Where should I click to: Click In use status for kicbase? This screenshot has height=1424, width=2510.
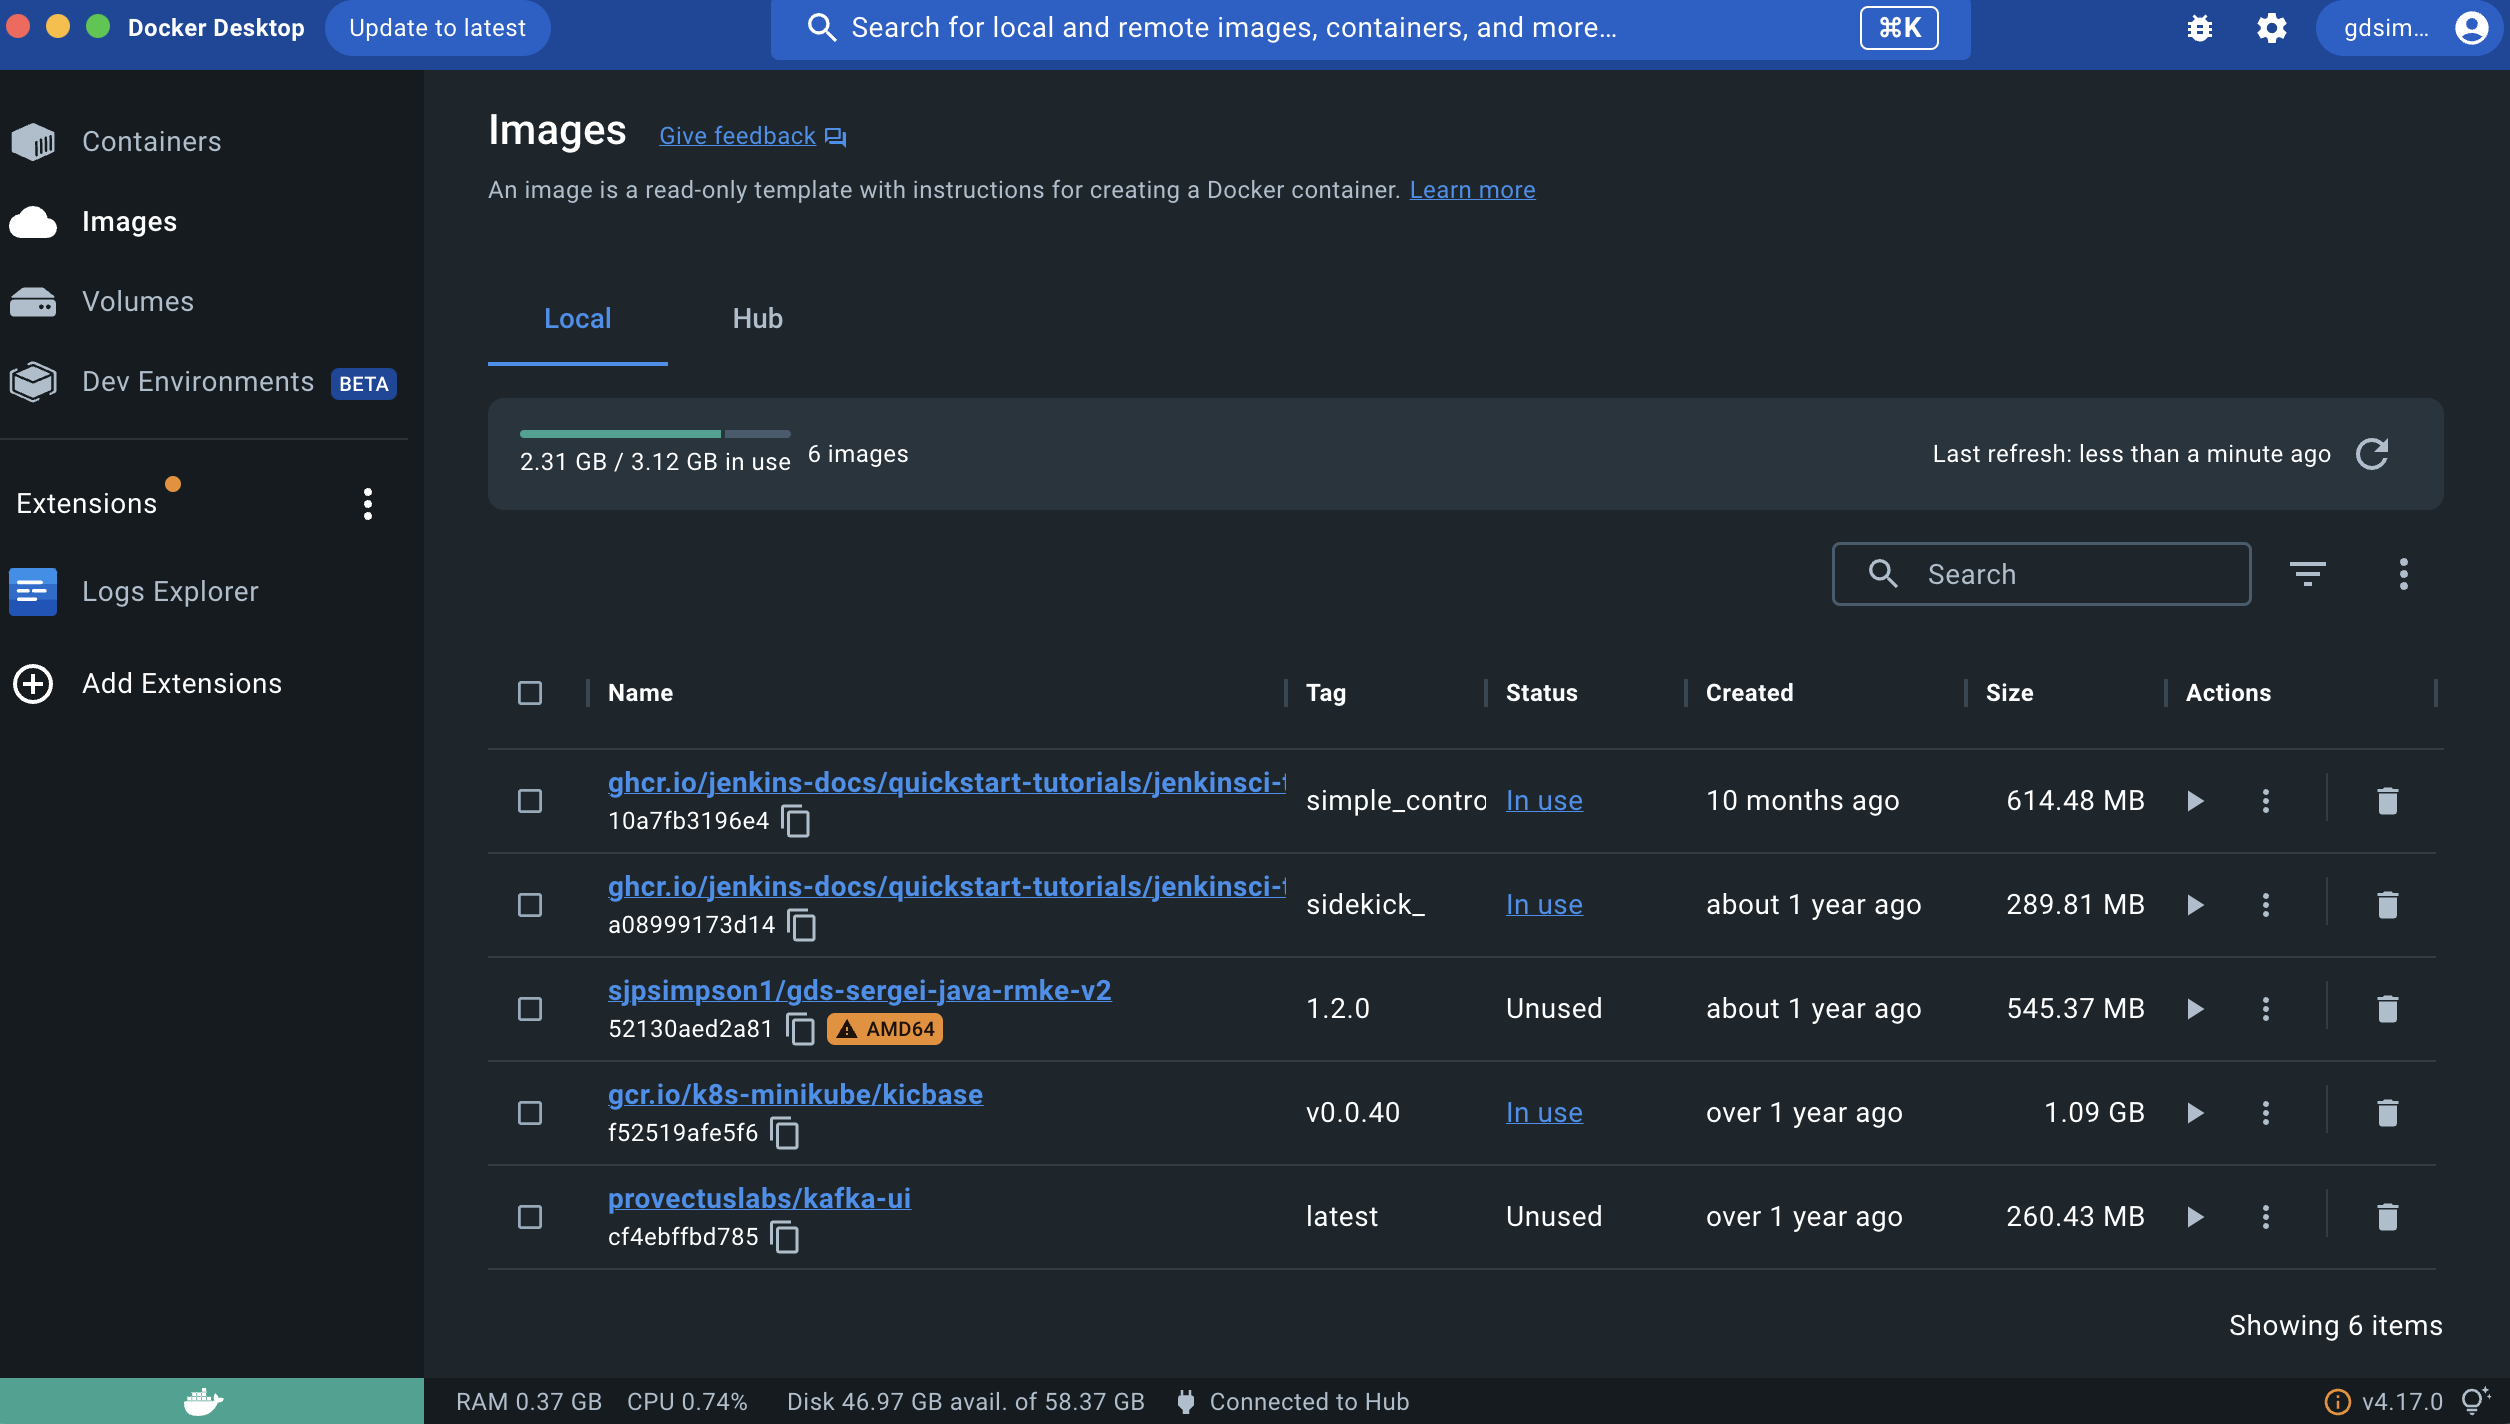[x=1544, y=1113]
